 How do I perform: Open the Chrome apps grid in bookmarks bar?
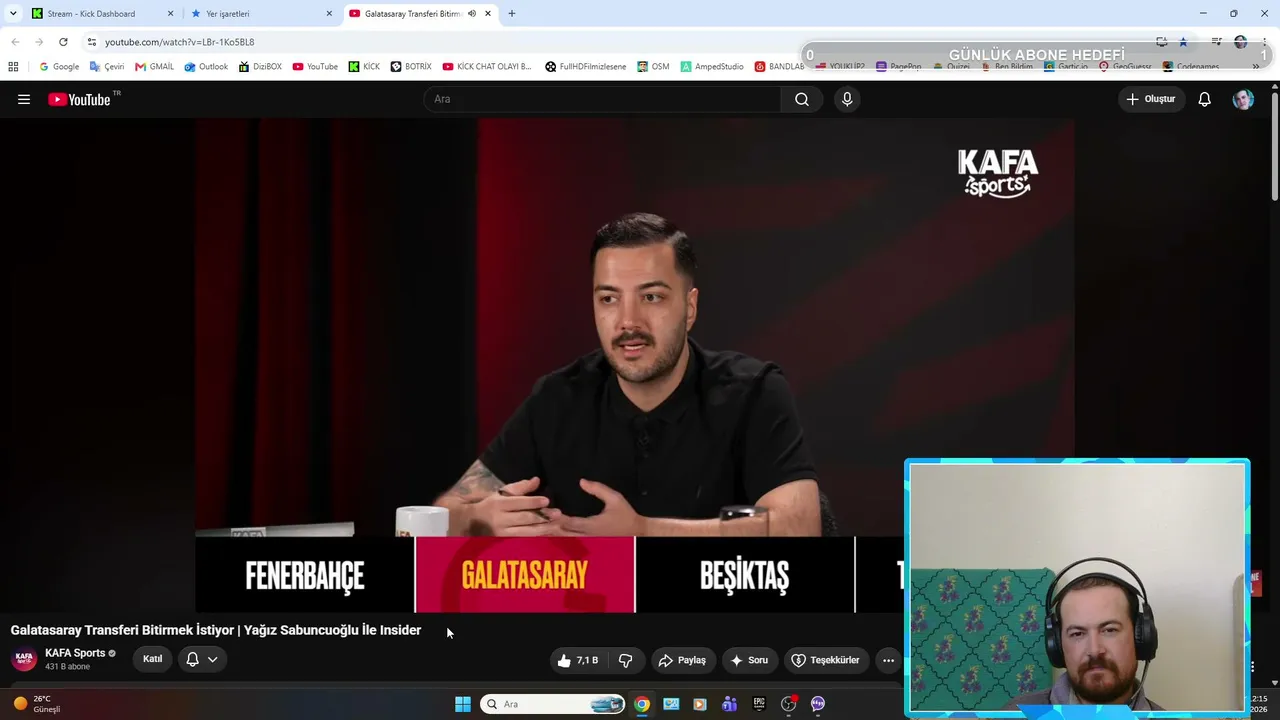pyautogui.click(x=13, y=67)
